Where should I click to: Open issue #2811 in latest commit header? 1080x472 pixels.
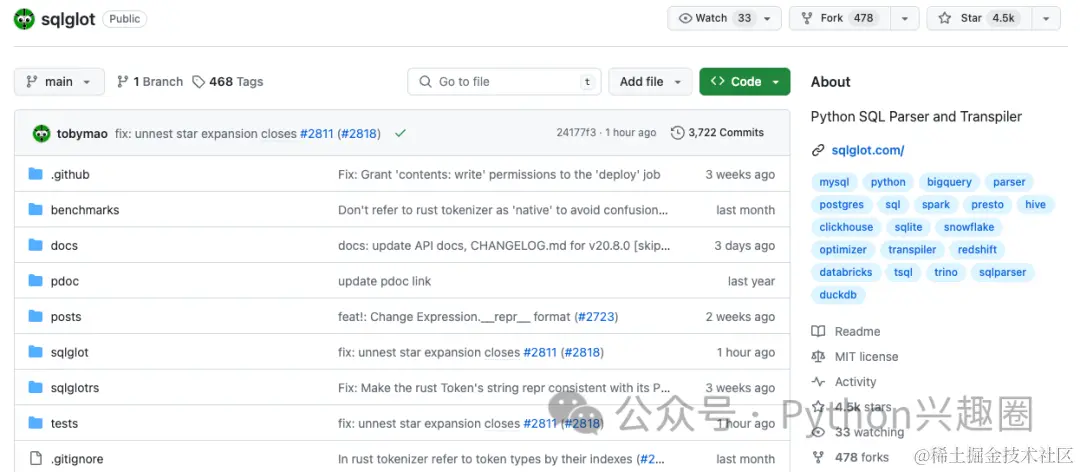pyautogui.click(x=316, y=133)
